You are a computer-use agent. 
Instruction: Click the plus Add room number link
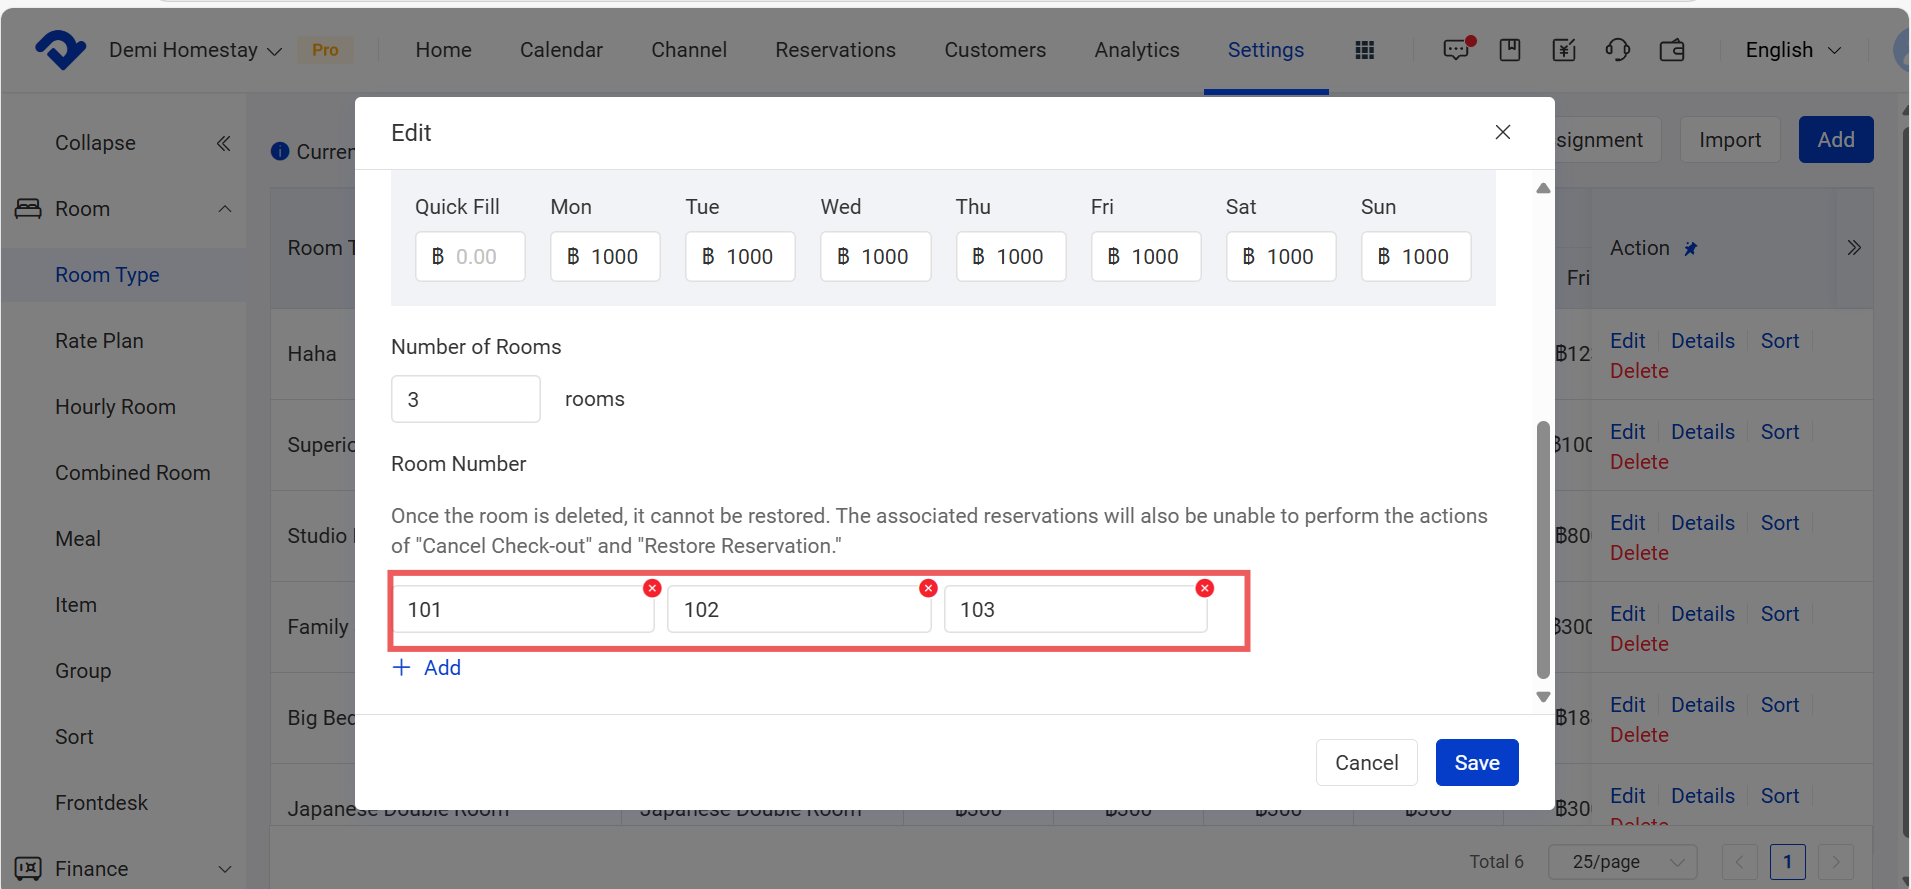tap(427, 668)
